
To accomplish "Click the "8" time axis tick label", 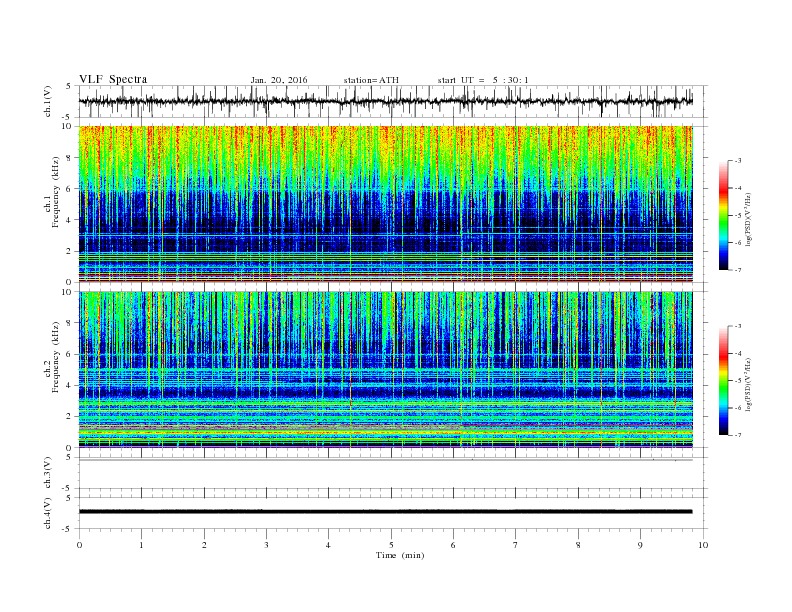I will click(x=578, y=545).
